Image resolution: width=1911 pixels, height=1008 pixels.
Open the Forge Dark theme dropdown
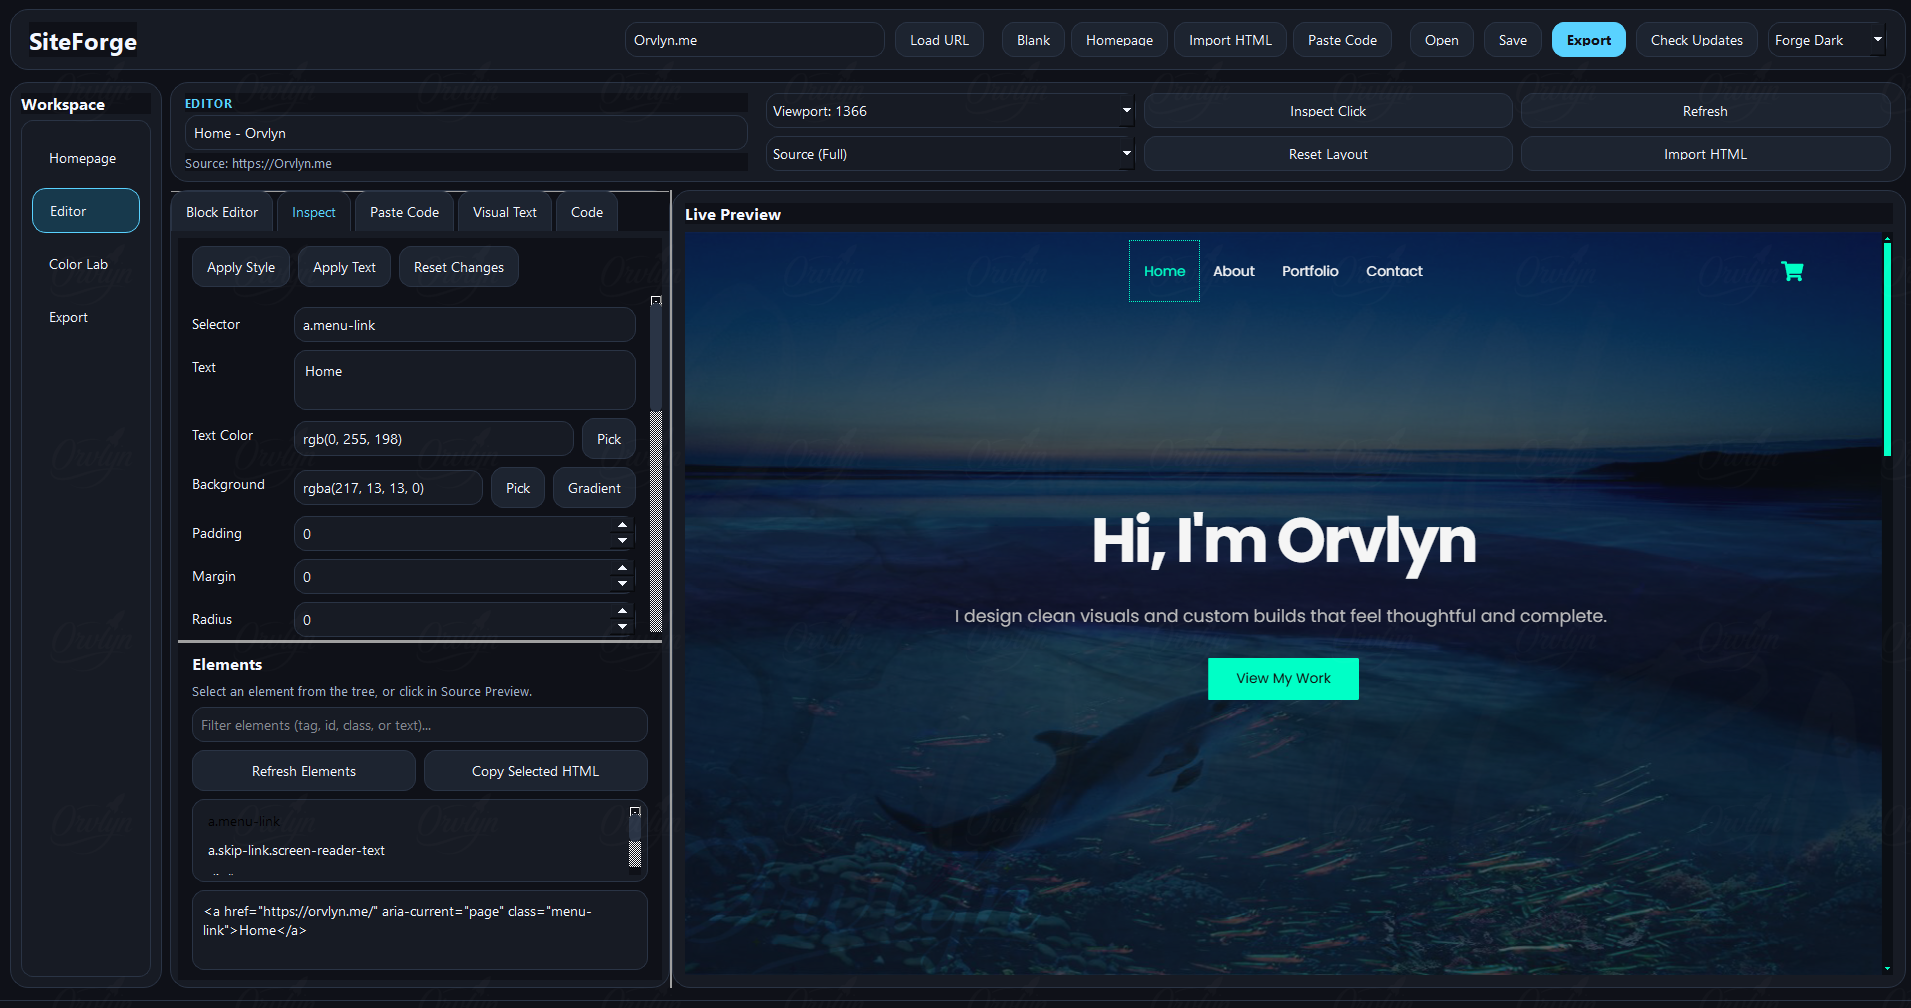pos(1826,40)
